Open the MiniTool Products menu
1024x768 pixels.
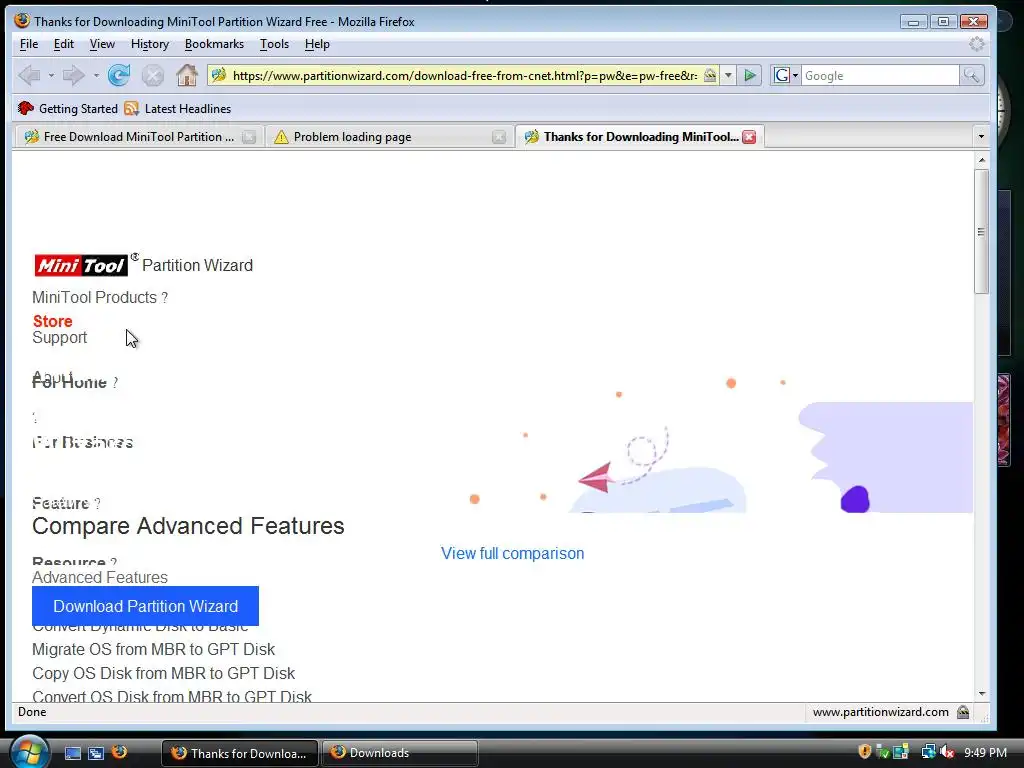[100, 297]
